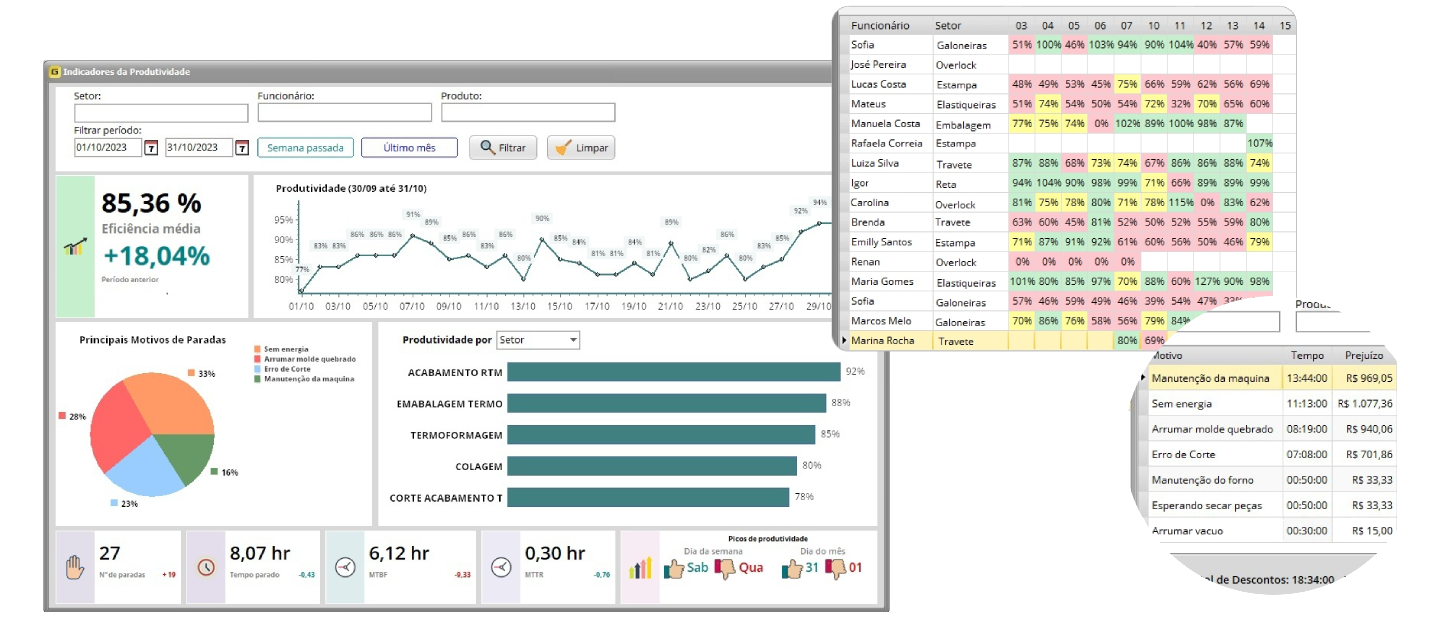Screen dimensions: 1440x619
Task: Apply the Semana passada quick filter
Action: coord(305,148)
